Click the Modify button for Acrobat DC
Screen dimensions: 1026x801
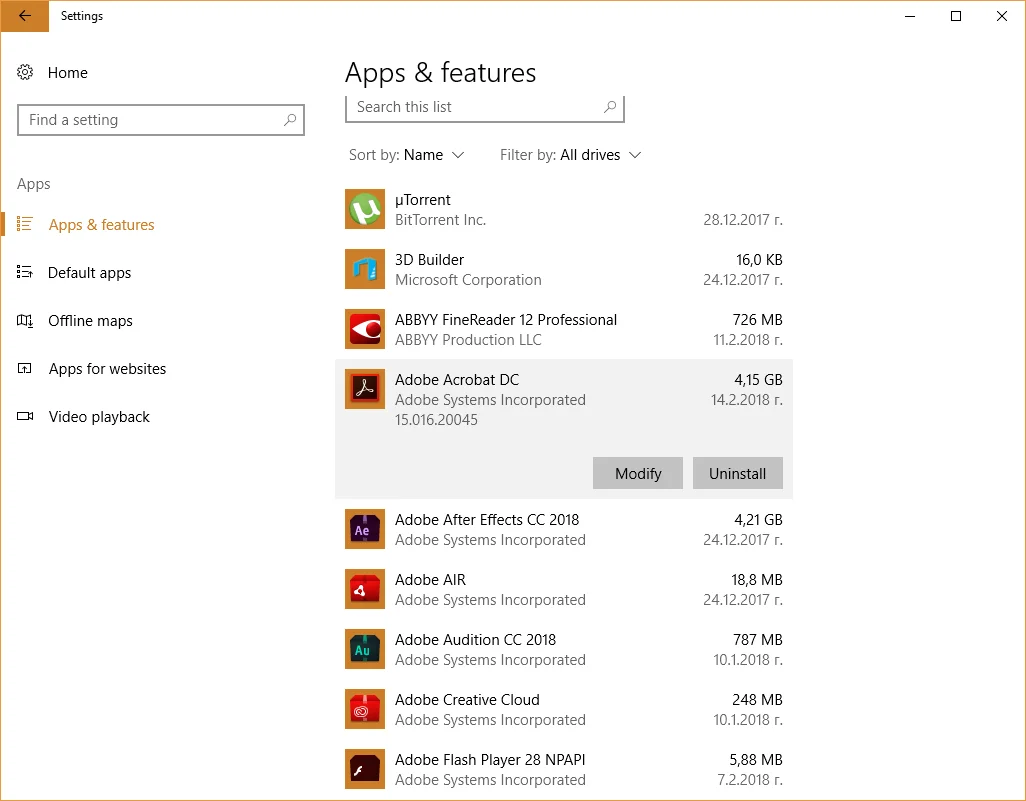[x=638, y=473]
